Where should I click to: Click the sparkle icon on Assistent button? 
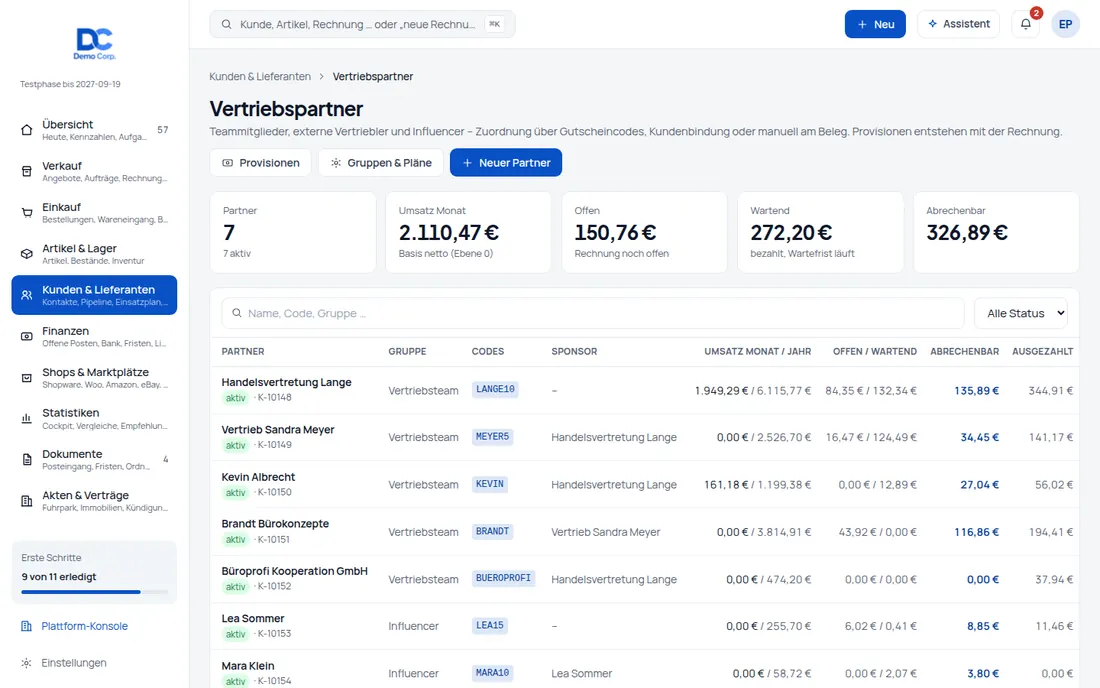(x=932, y=24)
